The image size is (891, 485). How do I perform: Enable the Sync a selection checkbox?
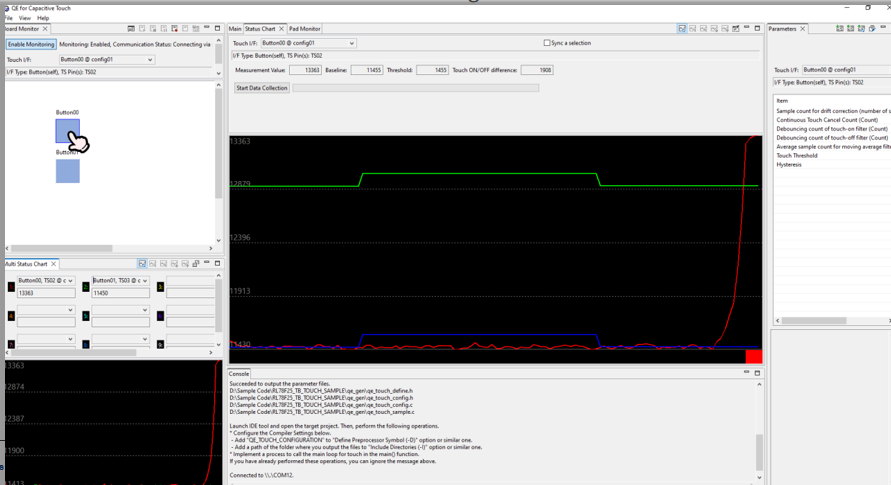tap(547, 43)
